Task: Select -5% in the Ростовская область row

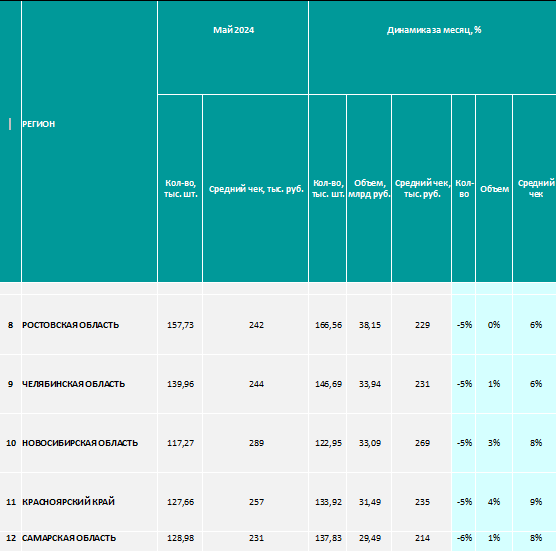Action: [x=464, y=324]
